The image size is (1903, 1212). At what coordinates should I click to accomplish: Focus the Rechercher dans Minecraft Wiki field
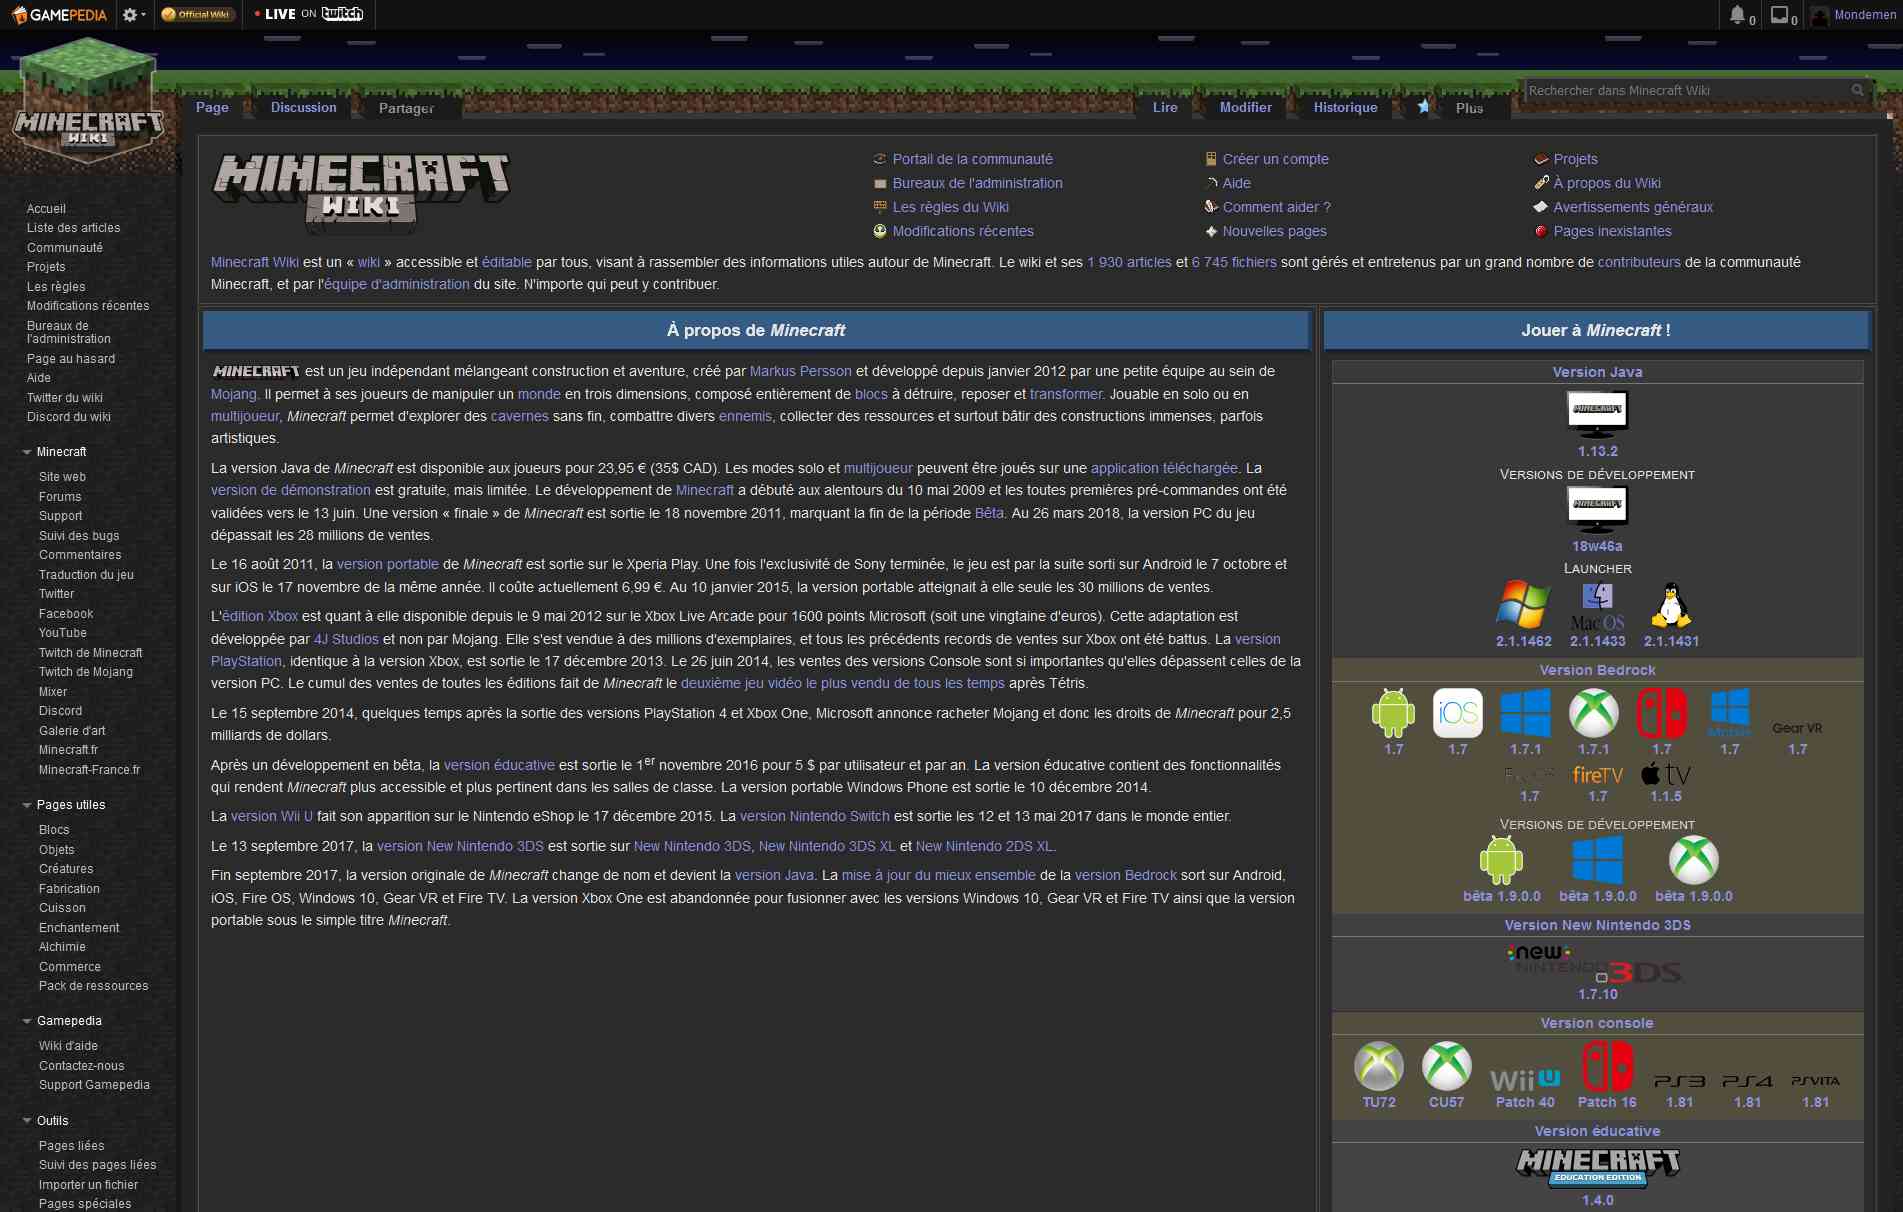pyautogui.click(x=1686, y=90)
